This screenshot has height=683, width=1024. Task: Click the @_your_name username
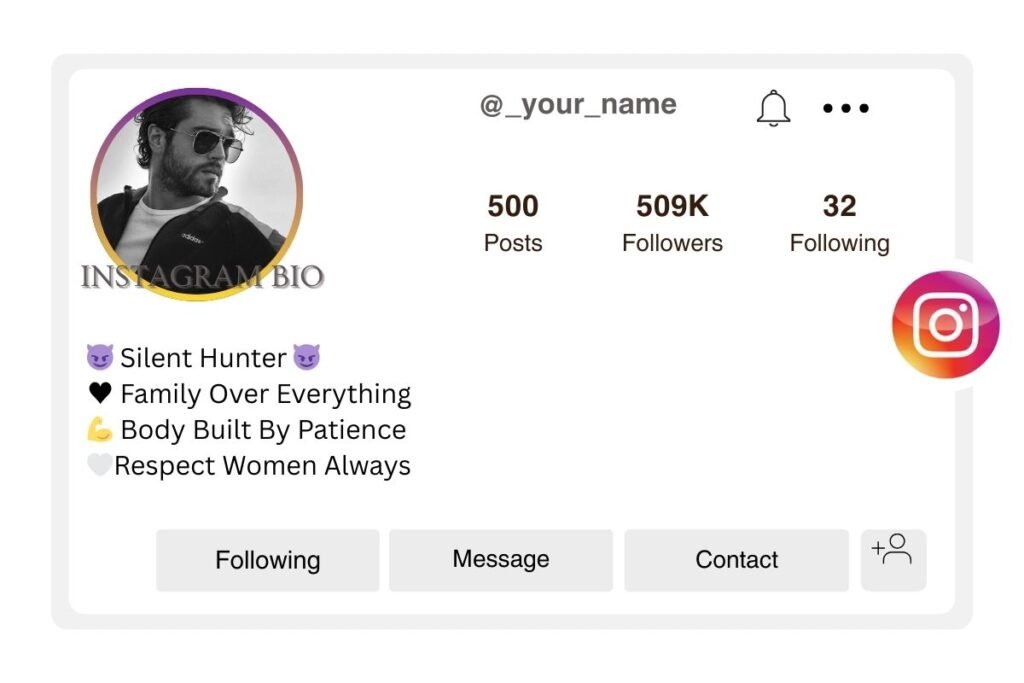point(578,104)
